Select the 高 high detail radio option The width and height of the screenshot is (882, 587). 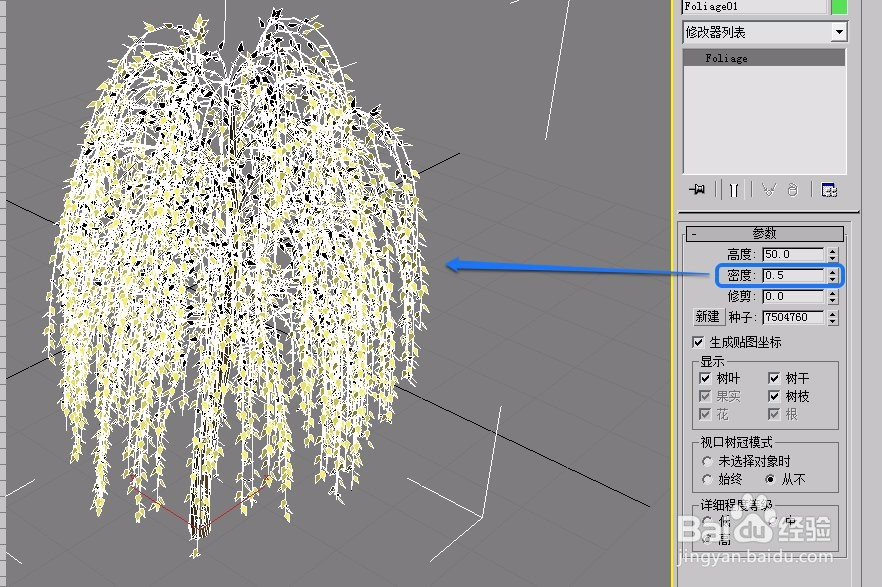[x=708, y=539]
